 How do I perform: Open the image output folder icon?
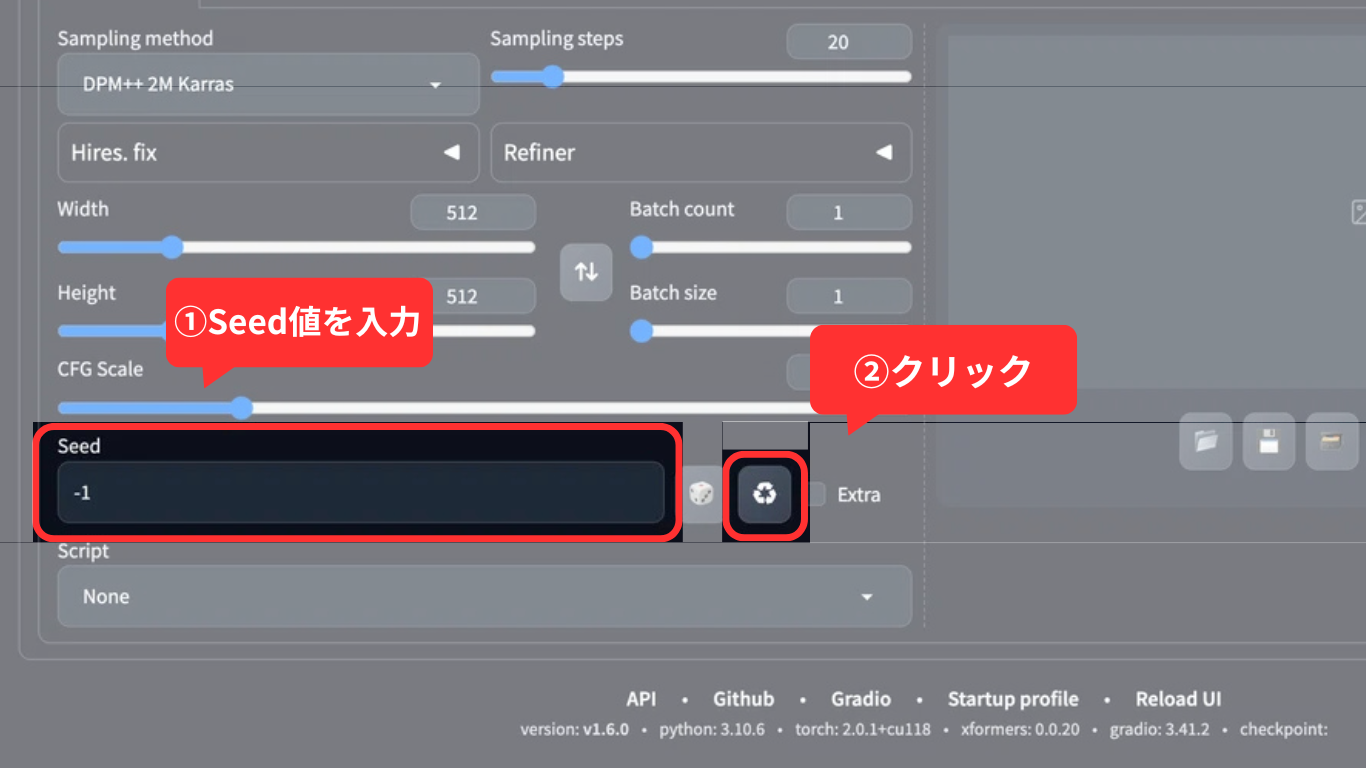(1205, 442)
